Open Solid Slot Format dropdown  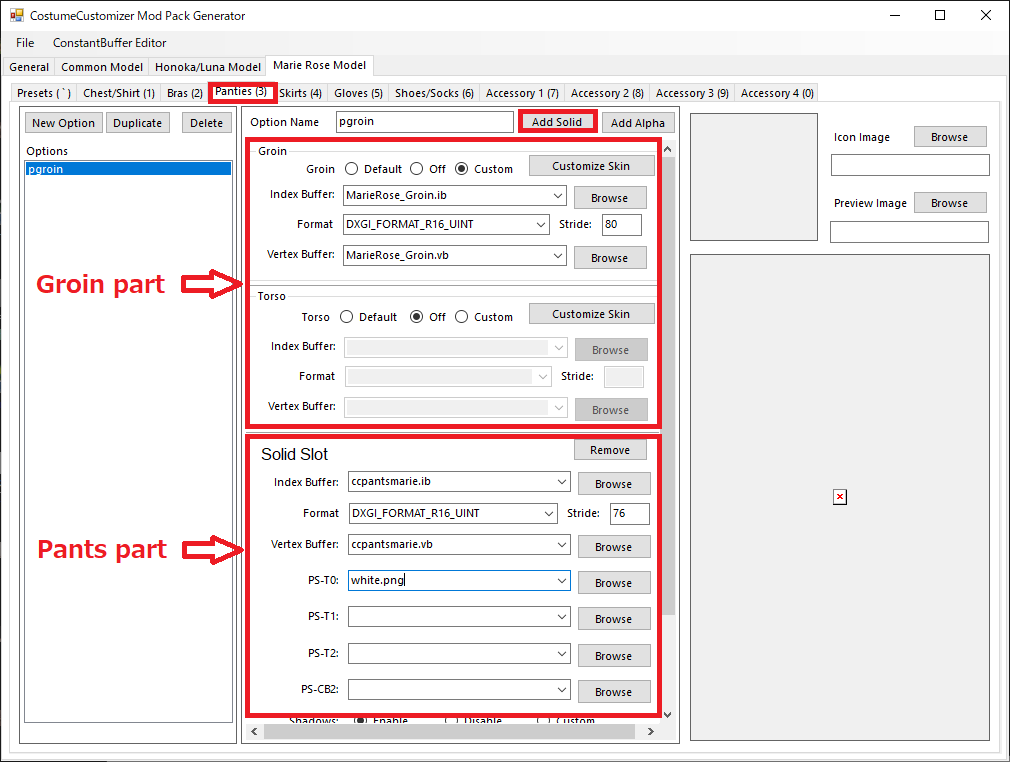point(549,513)
